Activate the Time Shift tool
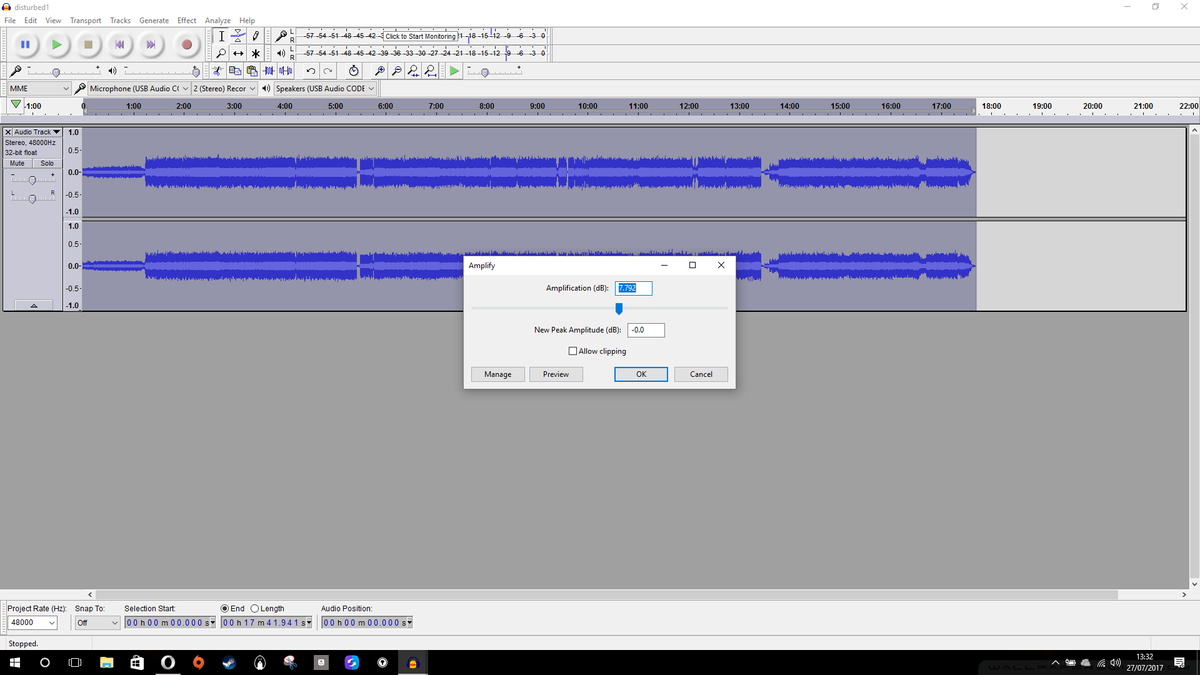The width and height of the screenshot is (1200, 675). (x=238, y=52)
